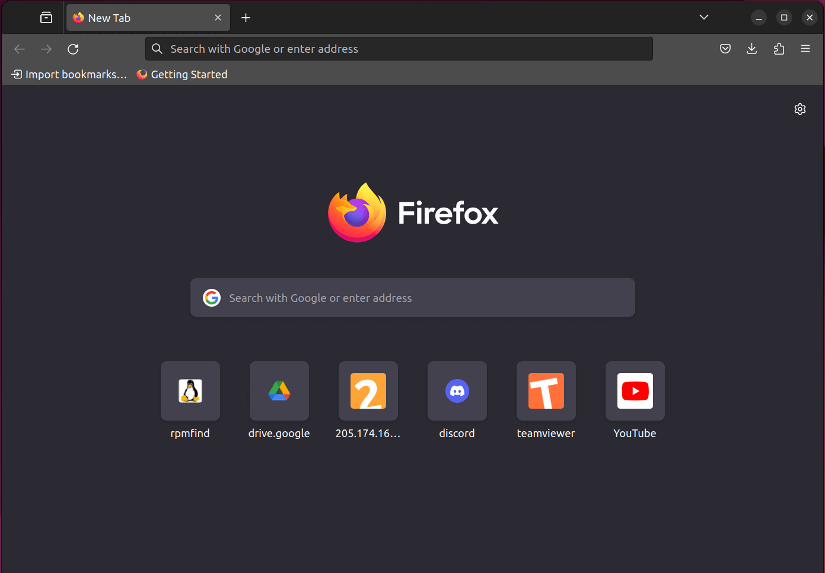Click the YouTube label text
Image resolution: width=825 pixels, height=573 pixels.
635,434
